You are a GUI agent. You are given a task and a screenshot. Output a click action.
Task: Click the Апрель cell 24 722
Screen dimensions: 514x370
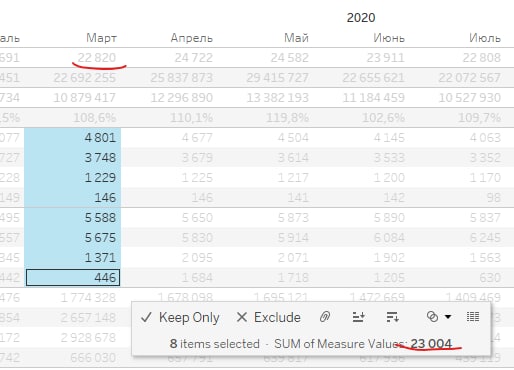click(193, 58)
